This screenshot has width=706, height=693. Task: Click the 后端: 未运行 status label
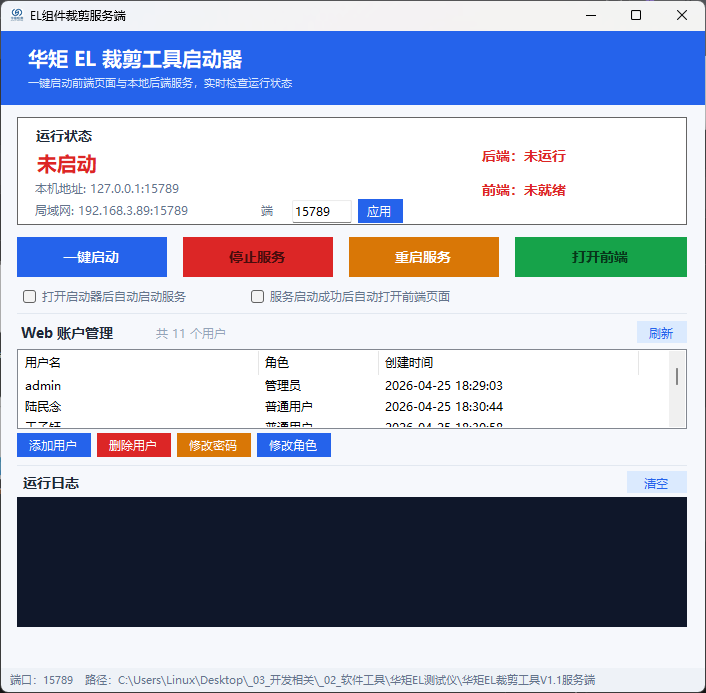pyautogui.click(x=524, y=156)
